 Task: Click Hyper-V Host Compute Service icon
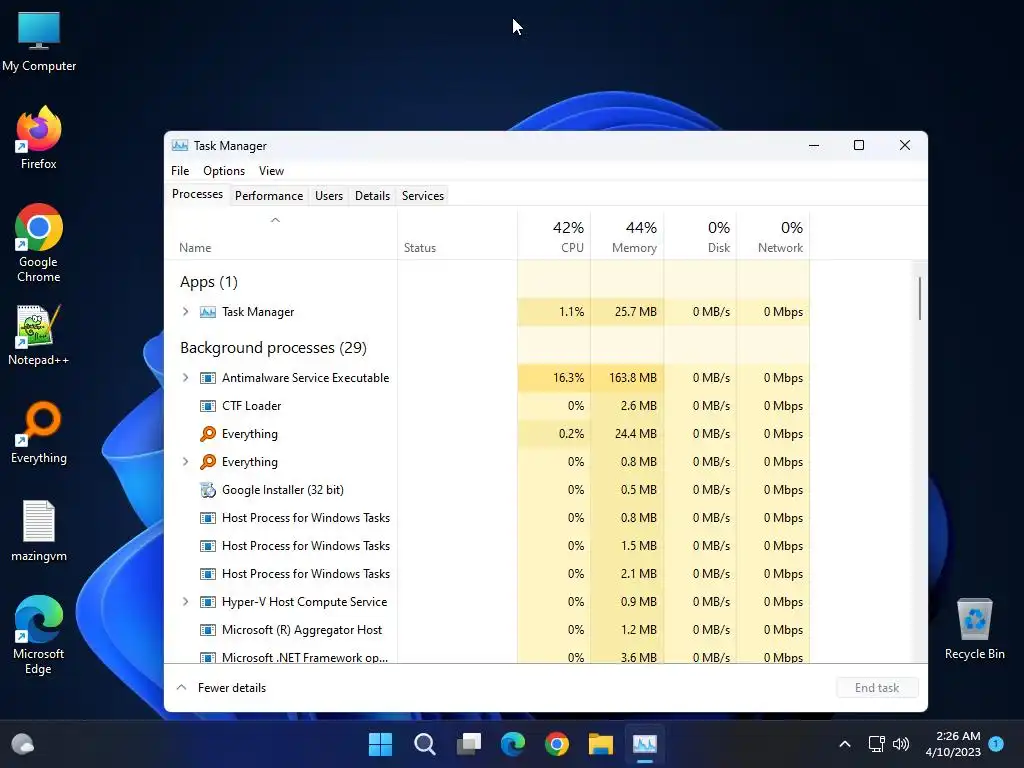click(208, 602)
